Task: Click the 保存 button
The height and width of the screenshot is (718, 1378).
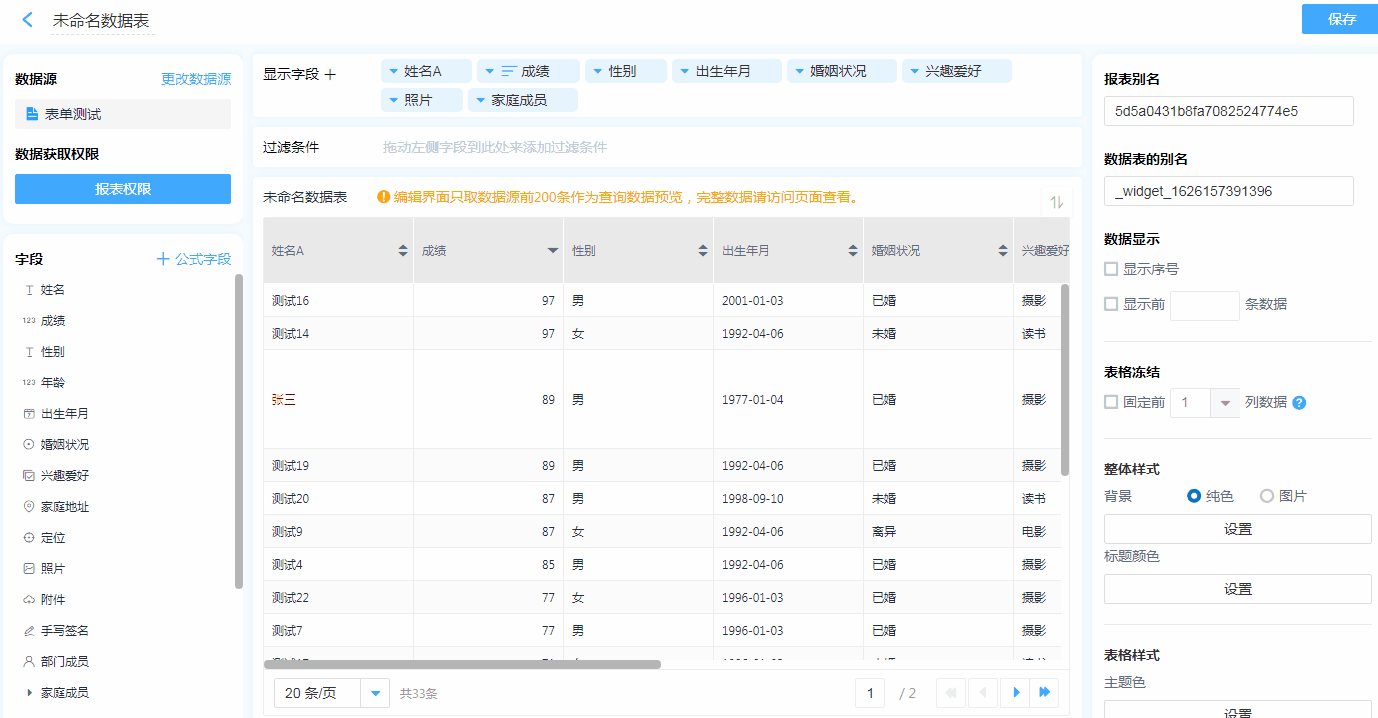Action: pos(1341,19)
